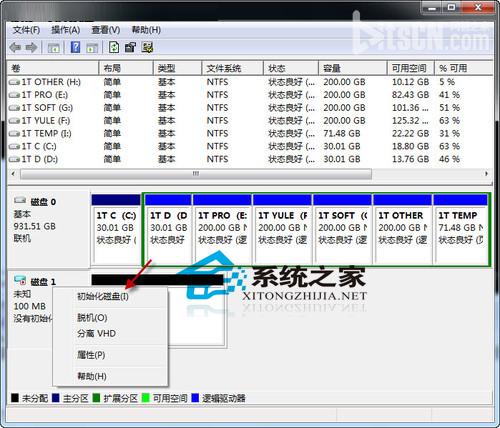Click the blue 逻辑驱动器 legend swatch

195,398
